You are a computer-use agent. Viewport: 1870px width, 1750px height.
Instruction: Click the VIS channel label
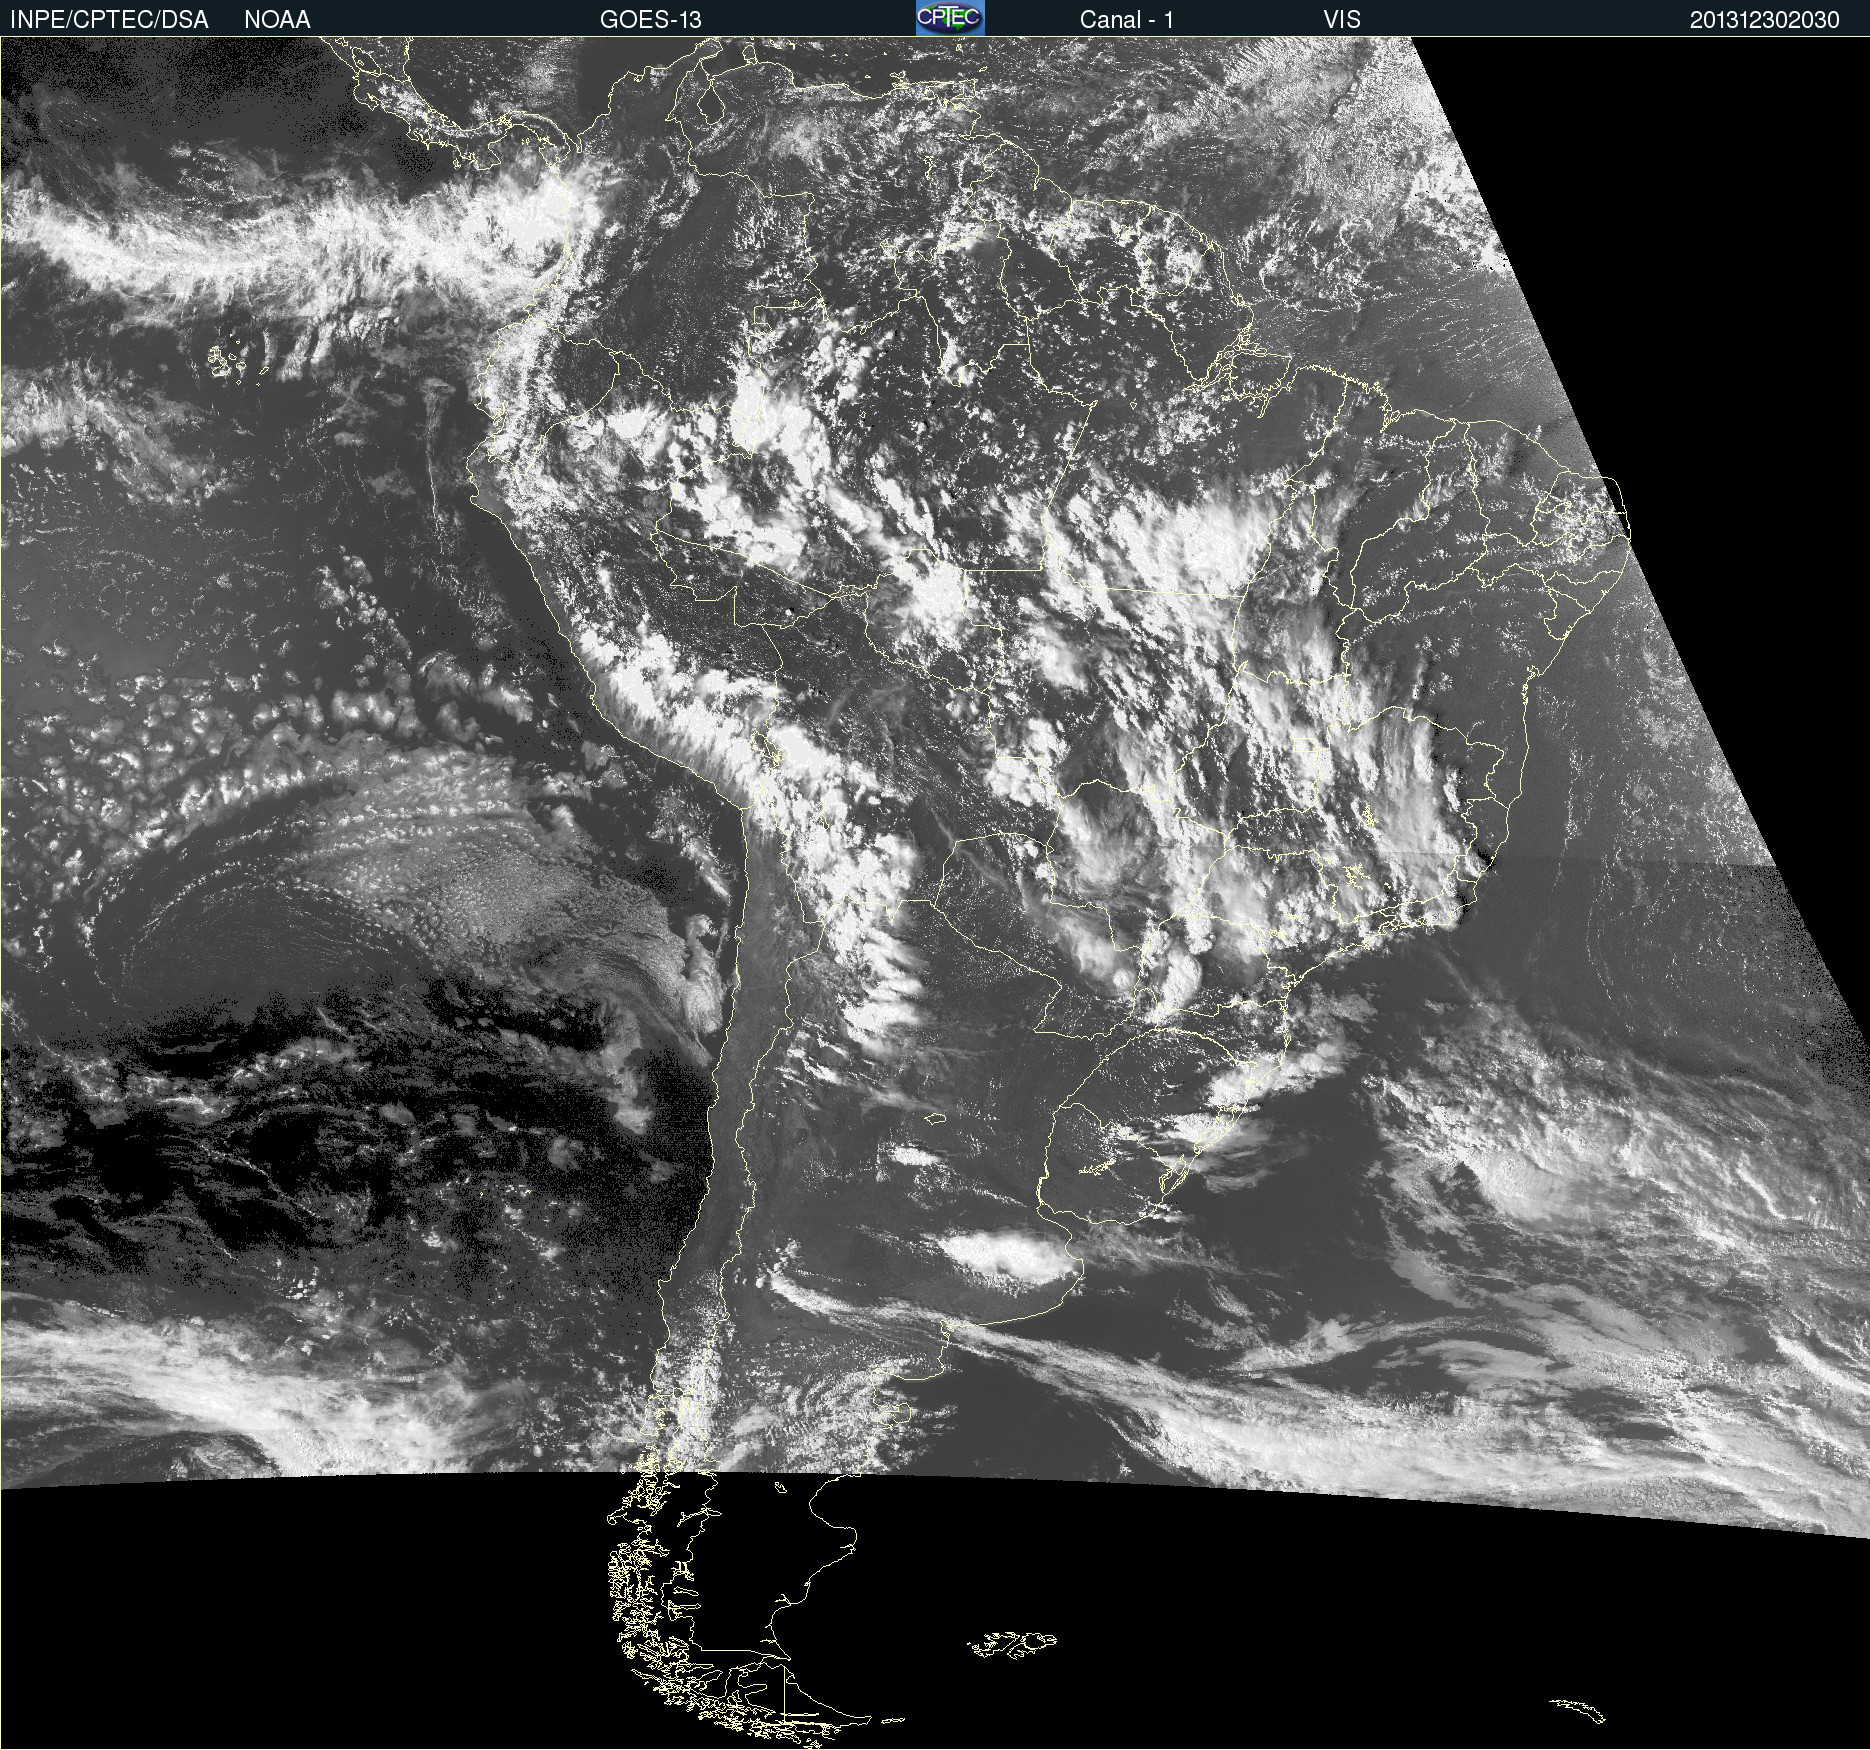click(1342, 19)
